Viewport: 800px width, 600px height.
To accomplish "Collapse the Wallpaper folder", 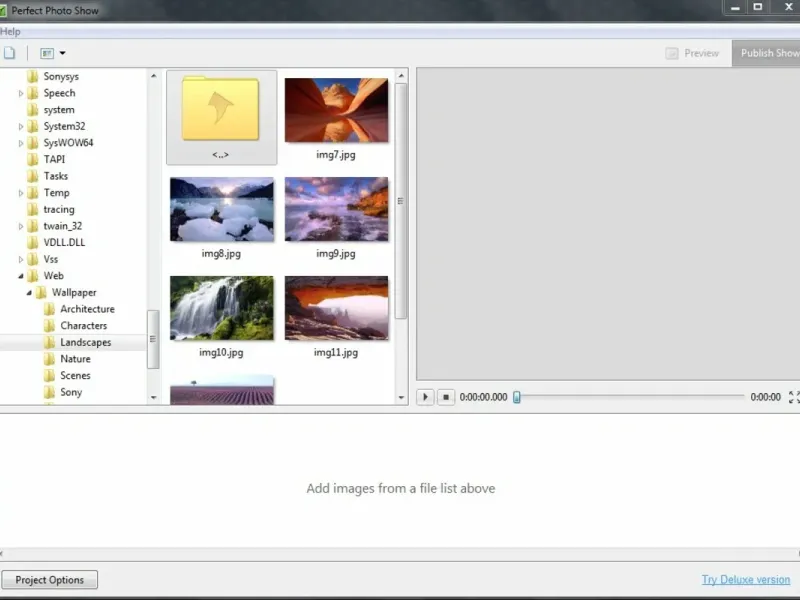I will pyautogui.click(x=29, y=293).
